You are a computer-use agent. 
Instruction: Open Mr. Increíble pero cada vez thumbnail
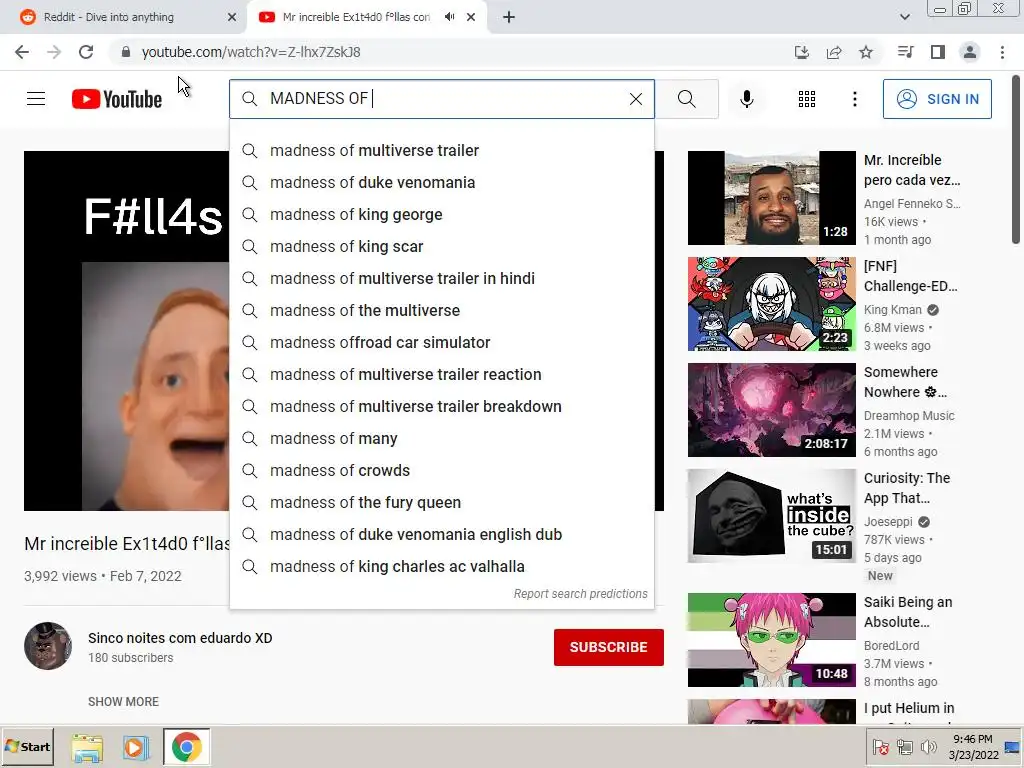click(771, 198)
